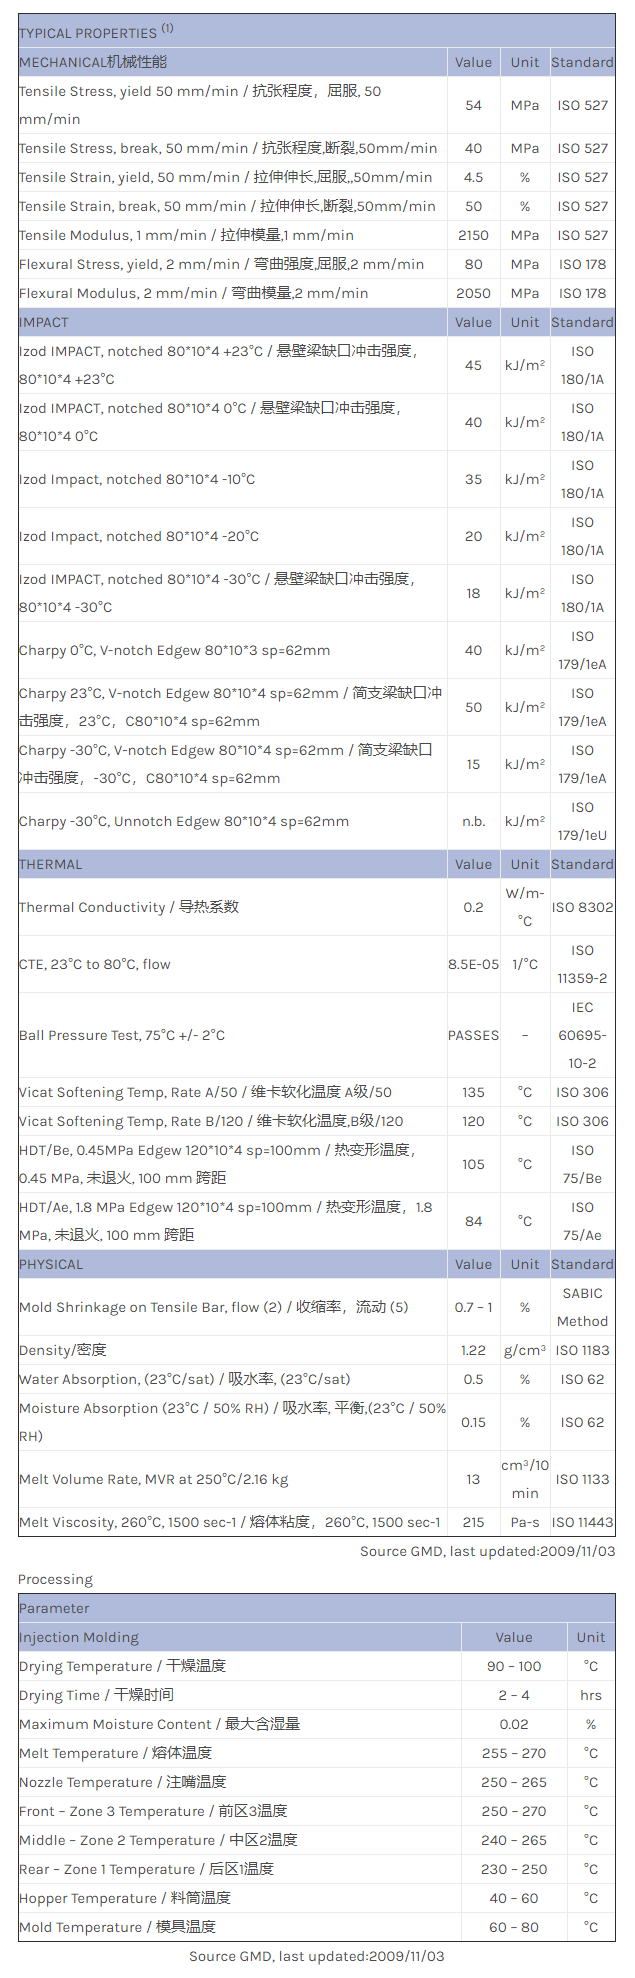Click the Flexural Modulus value 2050

(x=473, y=293)
